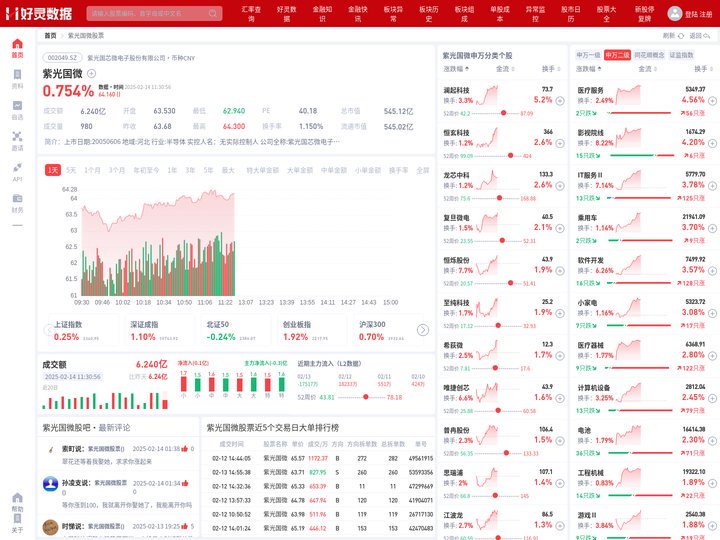Like the 2025-02-14 01:38 comment thumbs-up

(185, 449)
